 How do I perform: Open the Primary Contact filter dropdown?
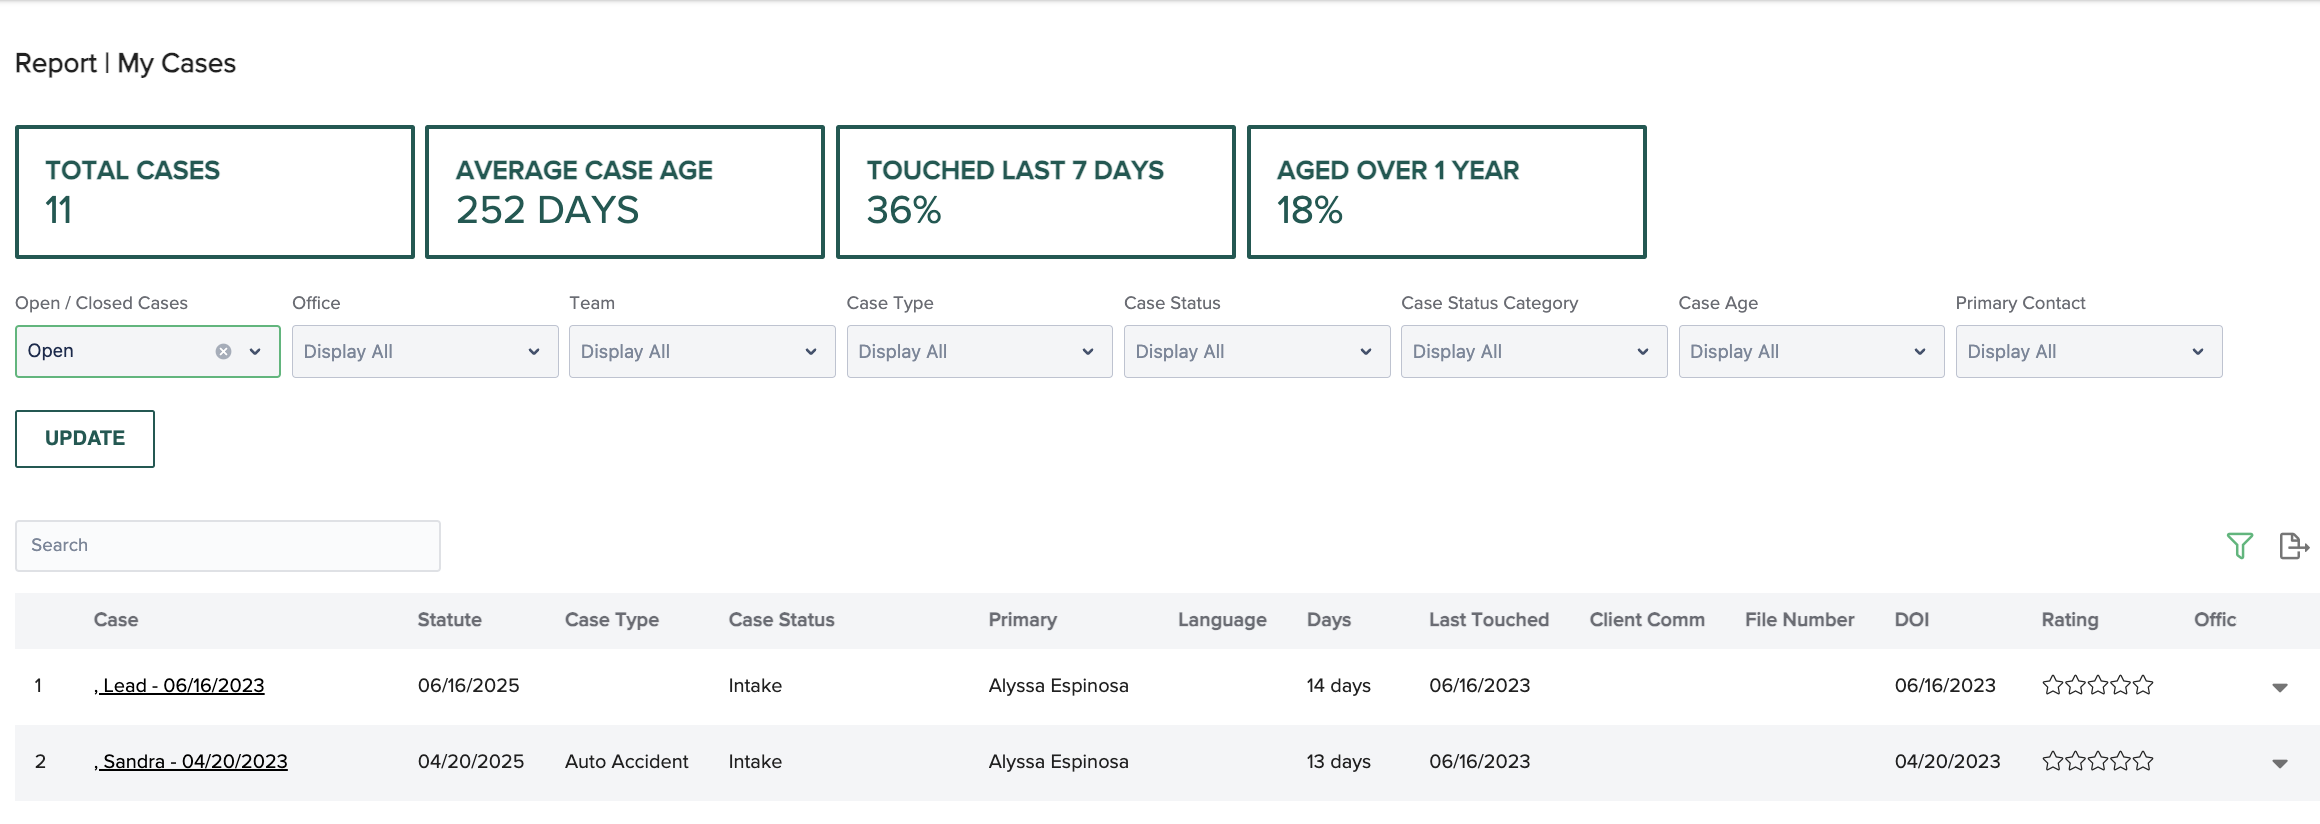2088,352
